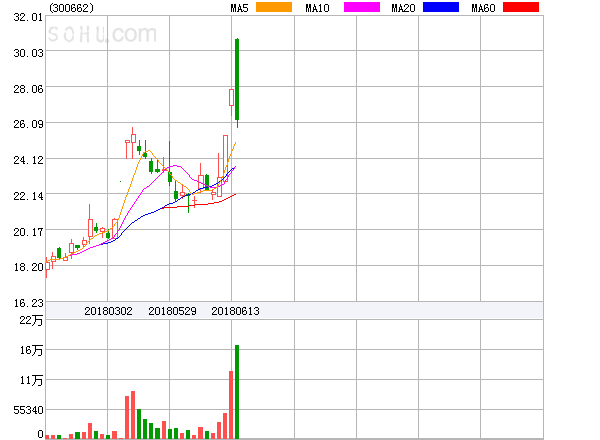The image size is (600, 440).
Task: Click the stock code (300662) text
Action: point(71,8)
